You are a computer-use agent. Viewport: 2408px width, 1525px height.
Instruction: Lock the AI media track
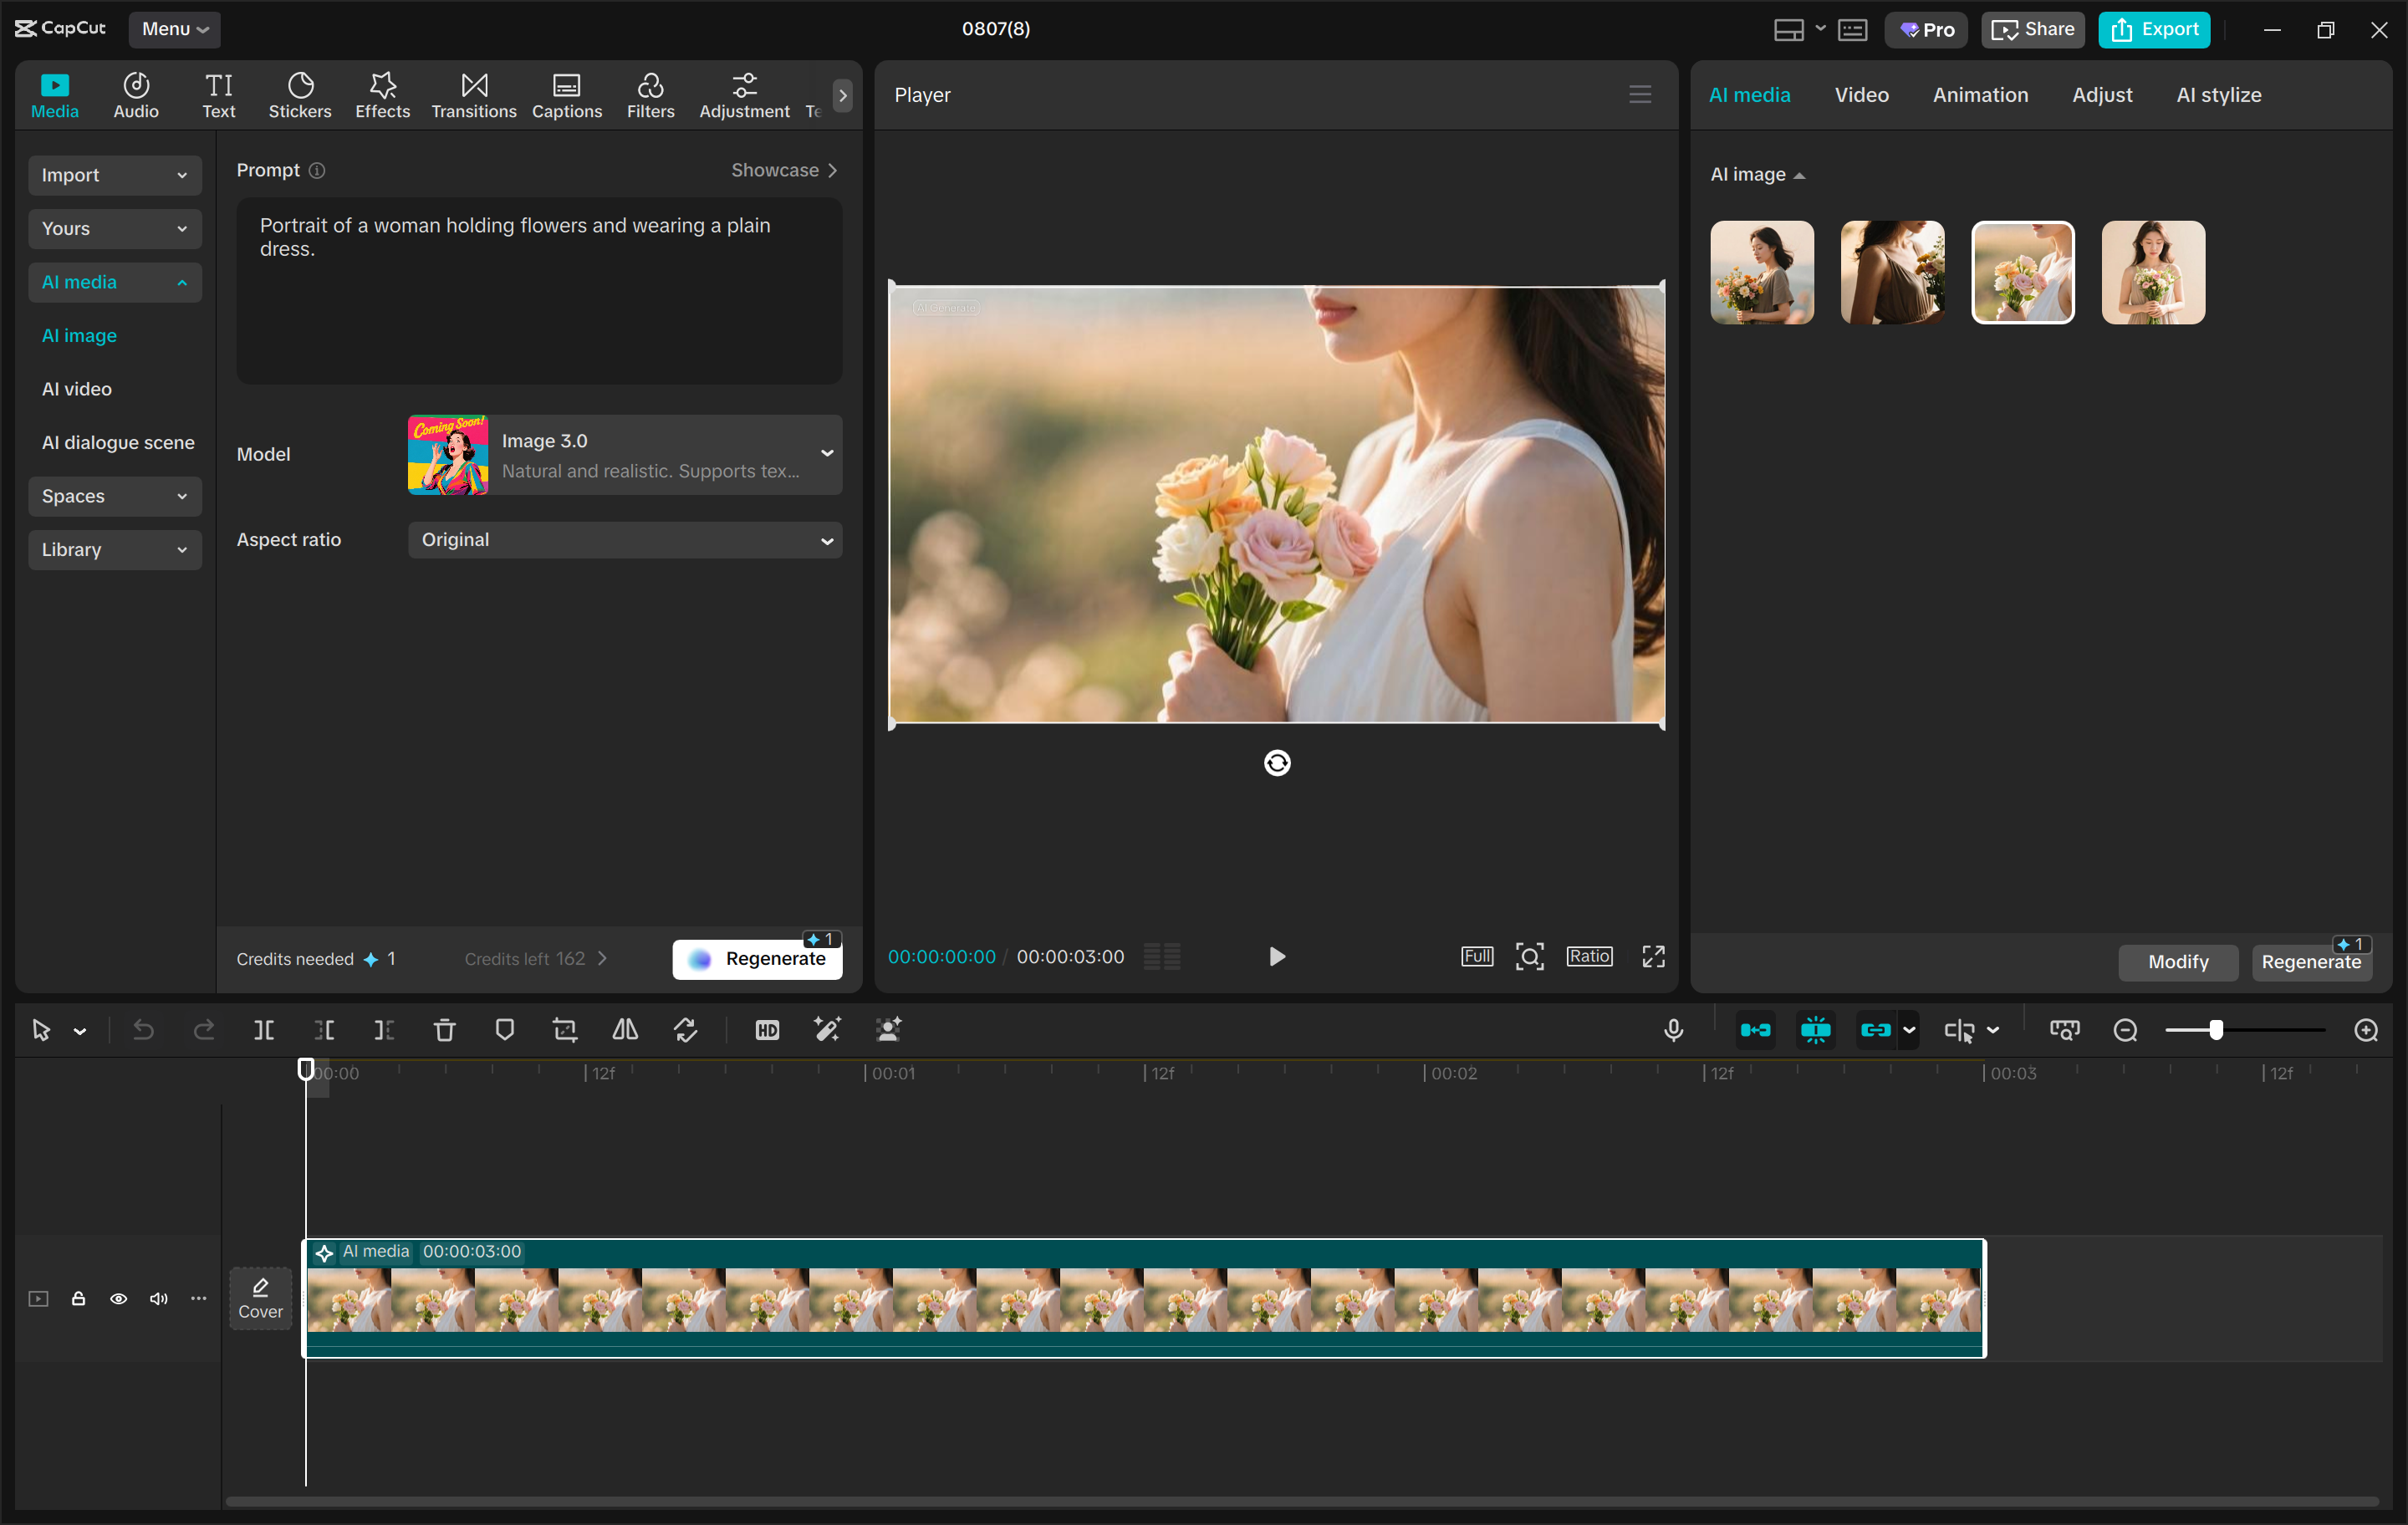(78, 1298)
